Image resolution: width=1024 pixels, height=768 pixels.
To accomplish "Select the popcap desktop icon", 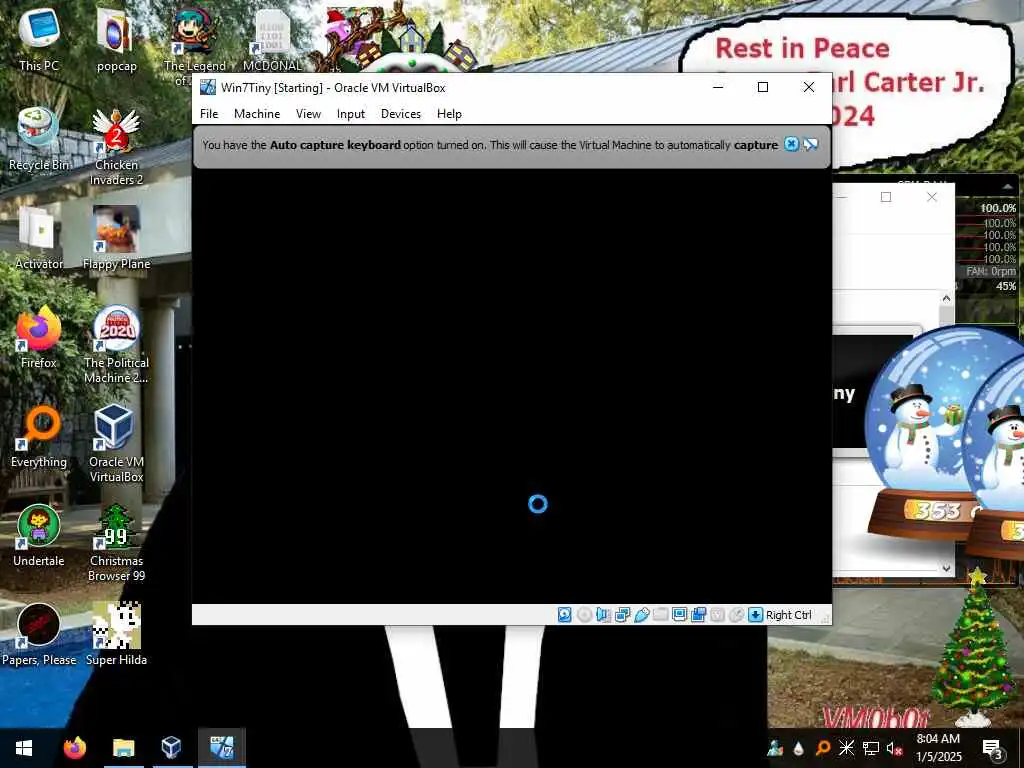I will [116, 39].
